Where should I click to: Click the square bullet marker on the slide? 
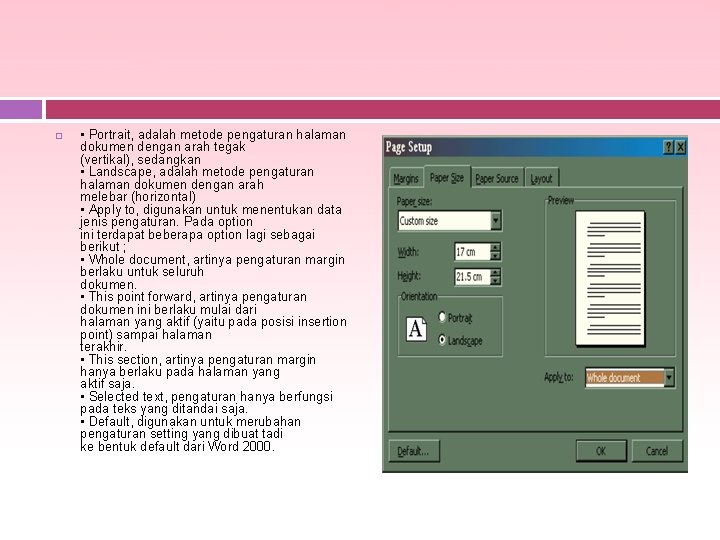point(59,136)
